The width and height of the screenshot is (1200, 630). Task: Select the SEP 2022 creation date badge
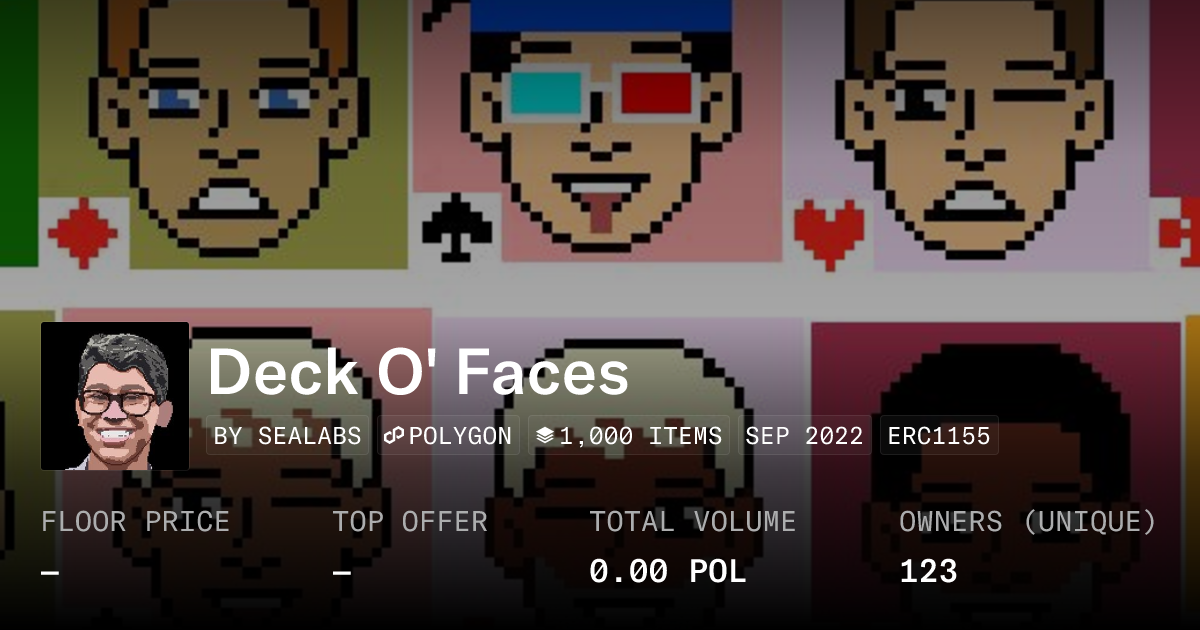click(805, 436)
